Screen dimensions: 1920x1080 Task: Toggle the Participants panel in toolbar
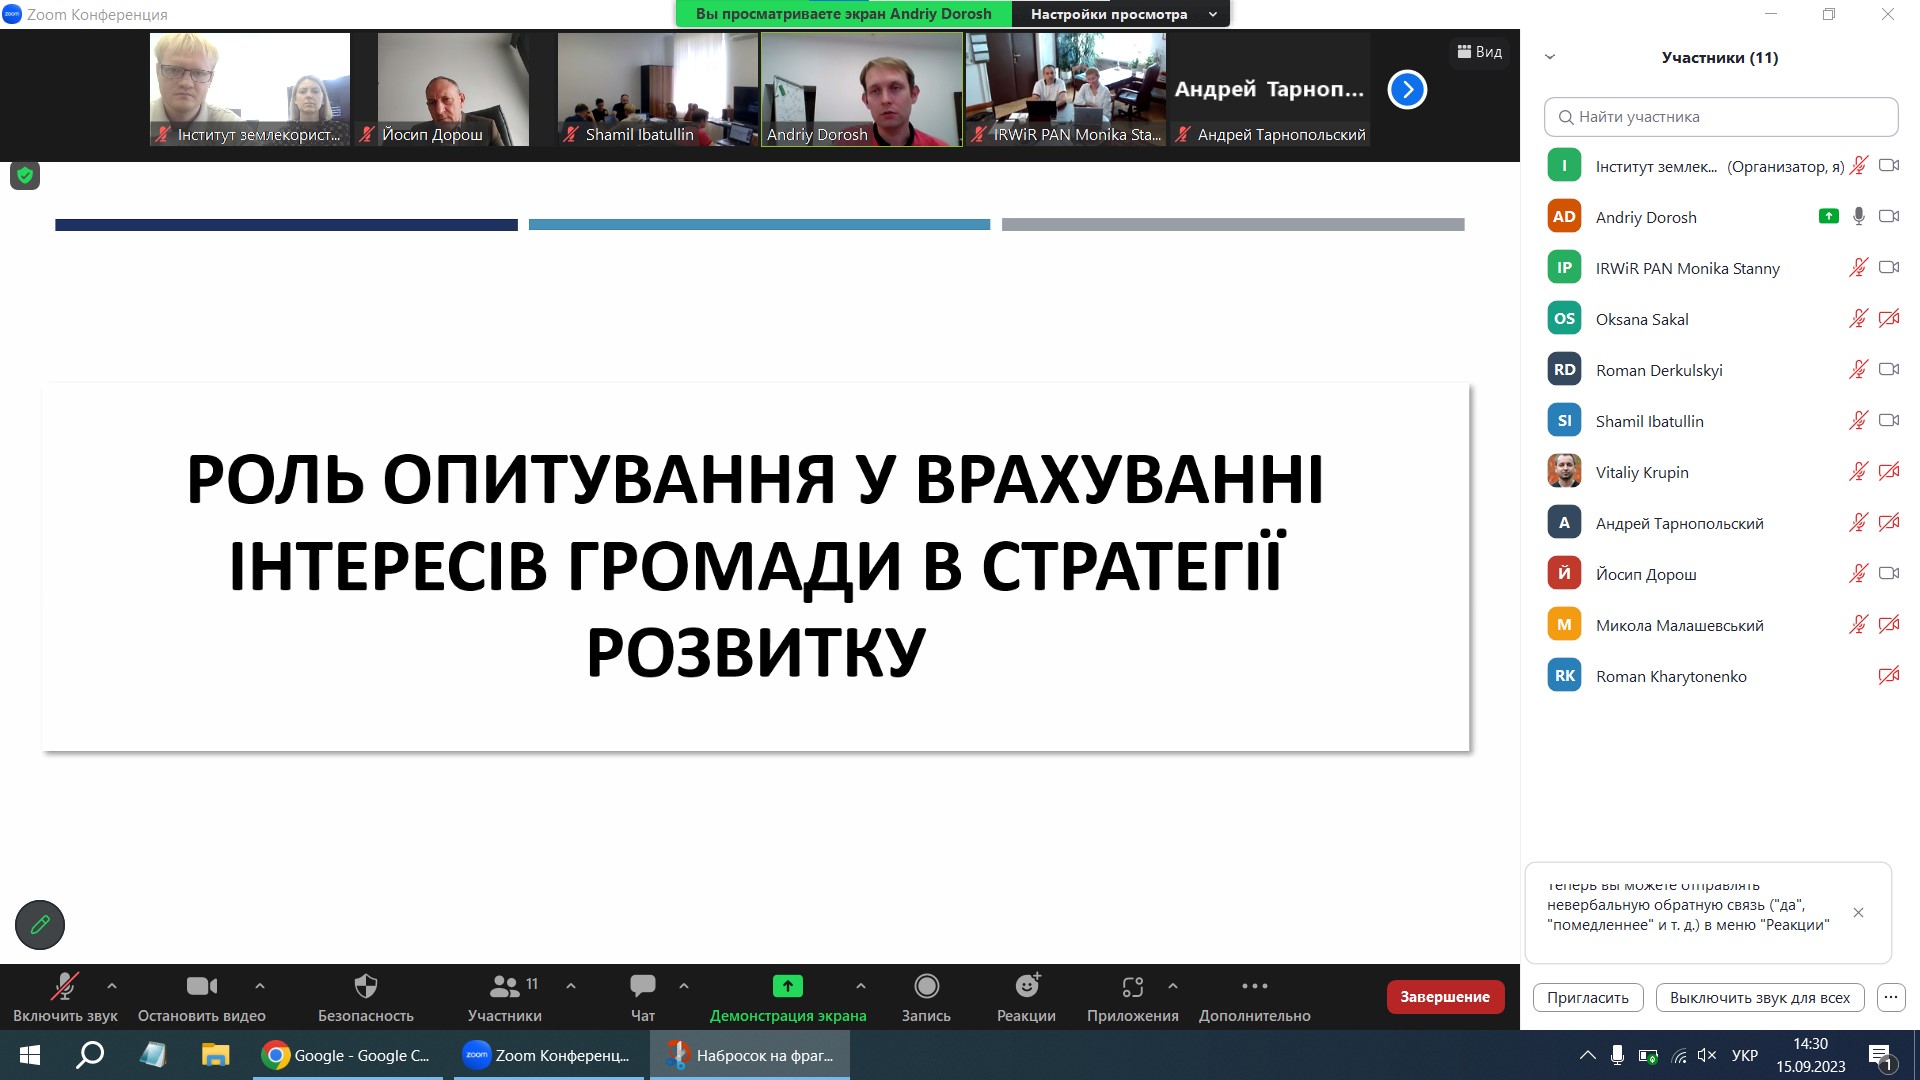(x=505, y=987)
